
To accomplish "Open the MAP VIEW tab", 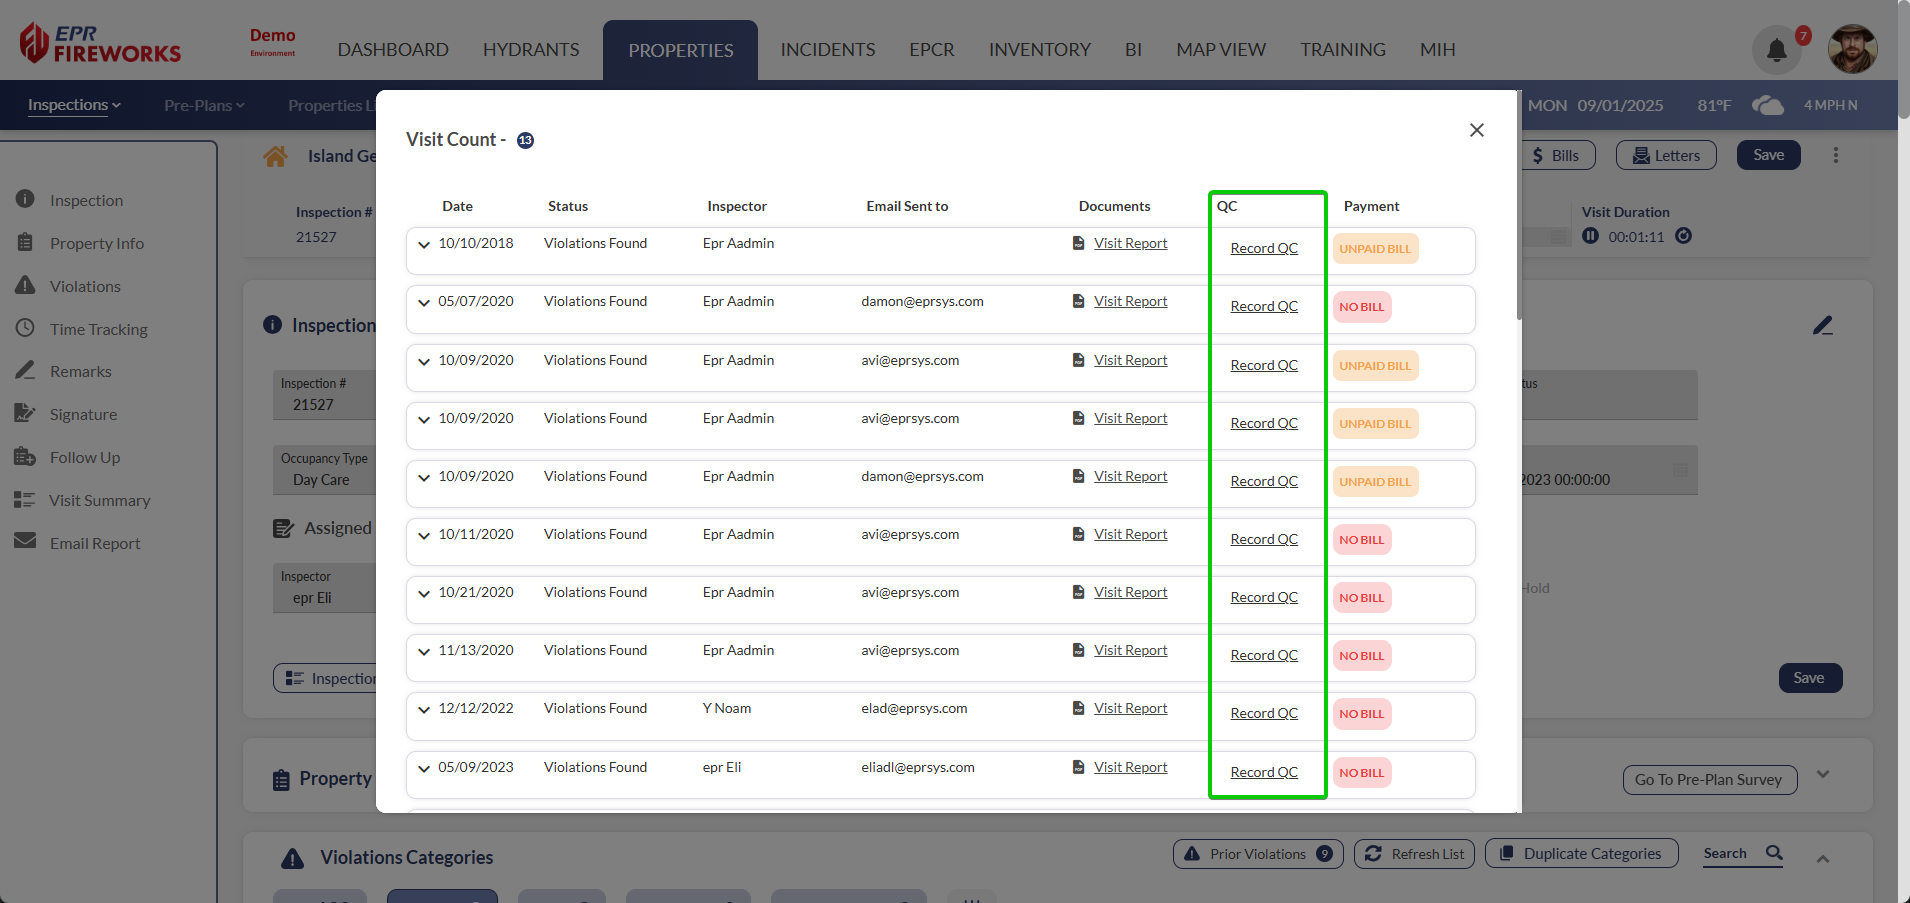I will 1220,50.
